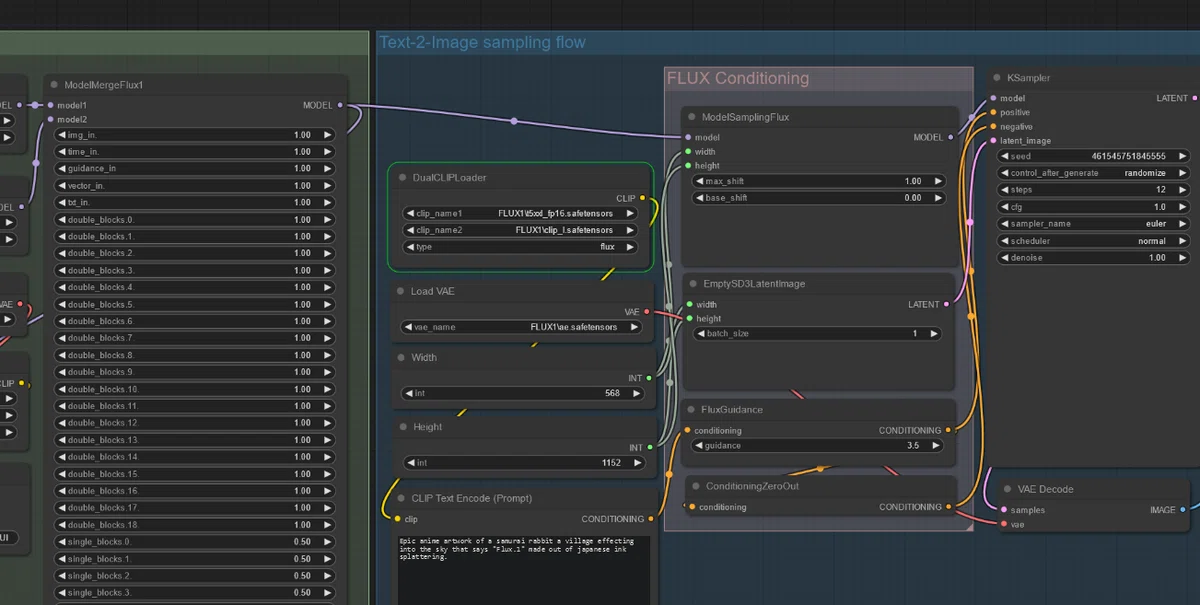Click the seed value field in KSampler

(x=1094, y=156)
